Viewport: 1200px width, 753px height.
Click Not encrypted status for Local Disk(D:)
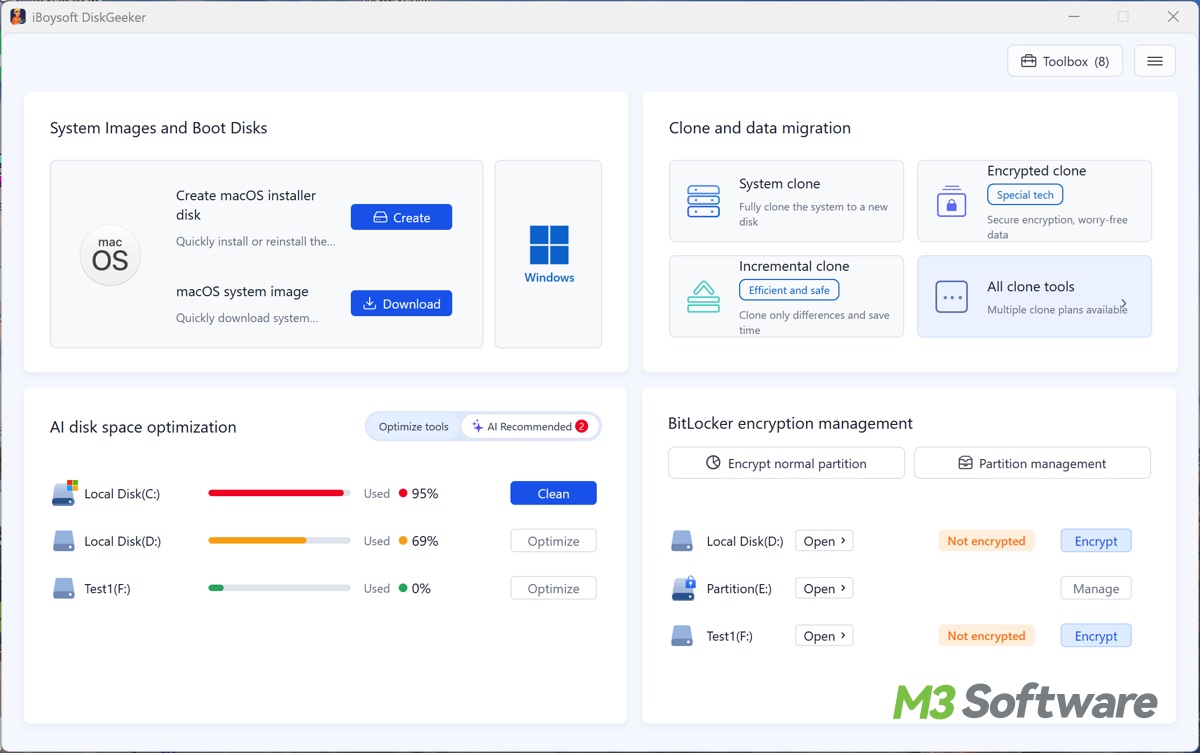coord(986,541)
